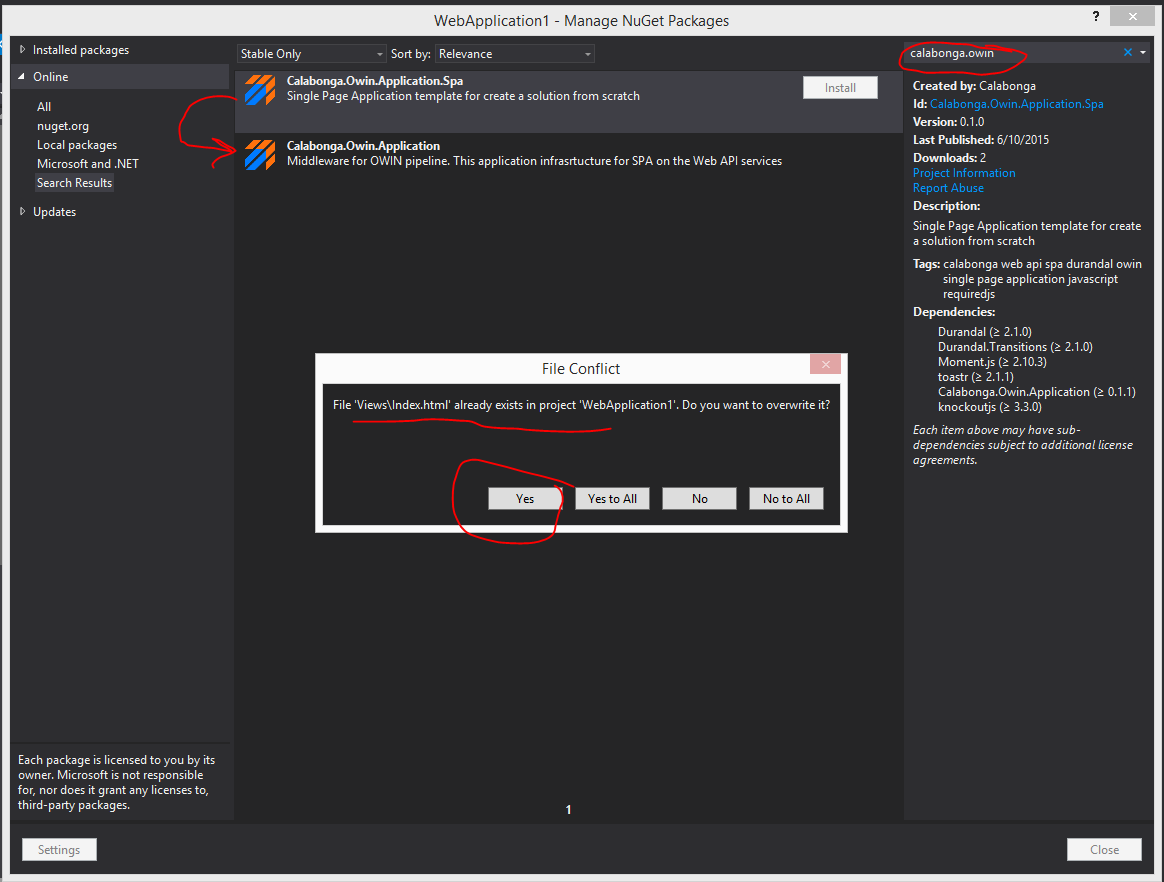The image size is (1164, 882).
Task: Select Microsoft and .NET source
Action: (x=88, y=164)
